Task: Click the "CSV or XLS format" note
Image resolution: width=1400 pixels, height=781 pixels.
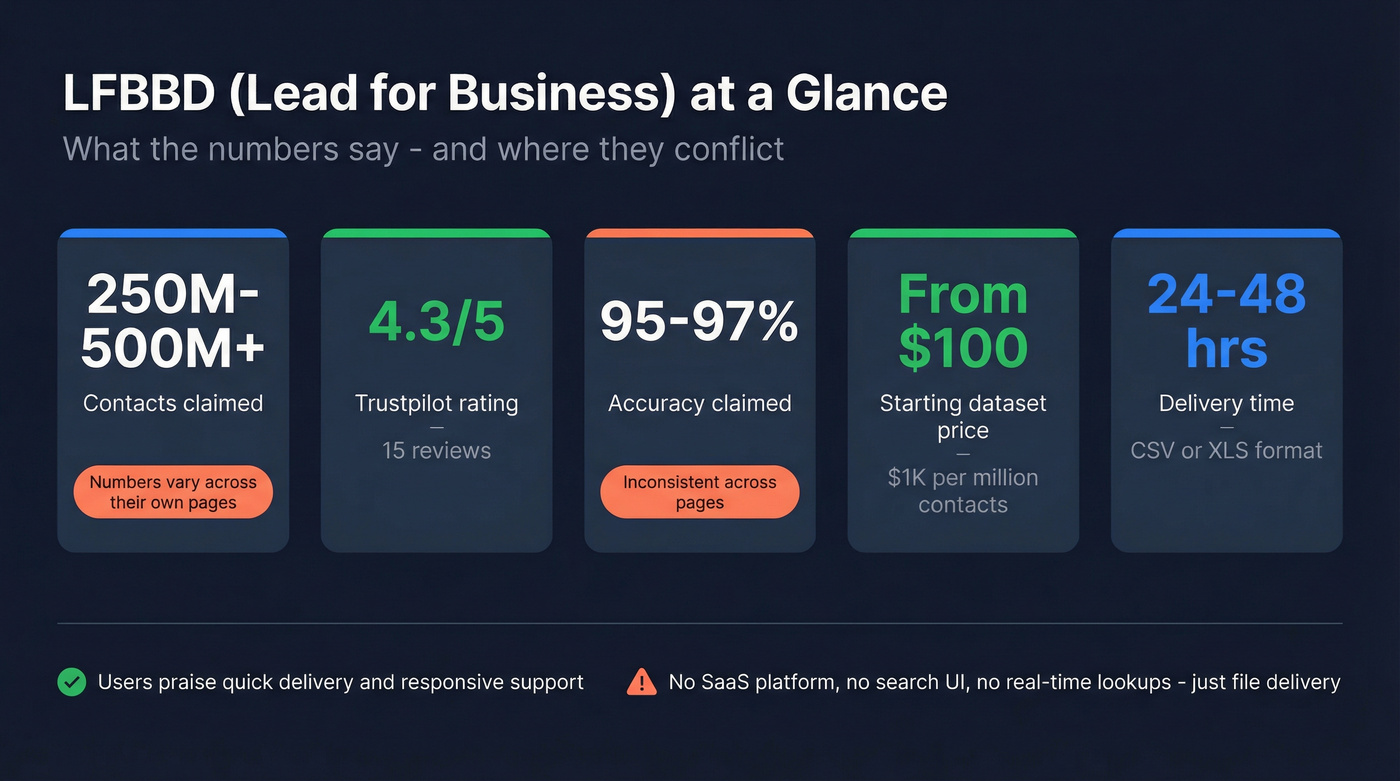Action: [1226, 450]
